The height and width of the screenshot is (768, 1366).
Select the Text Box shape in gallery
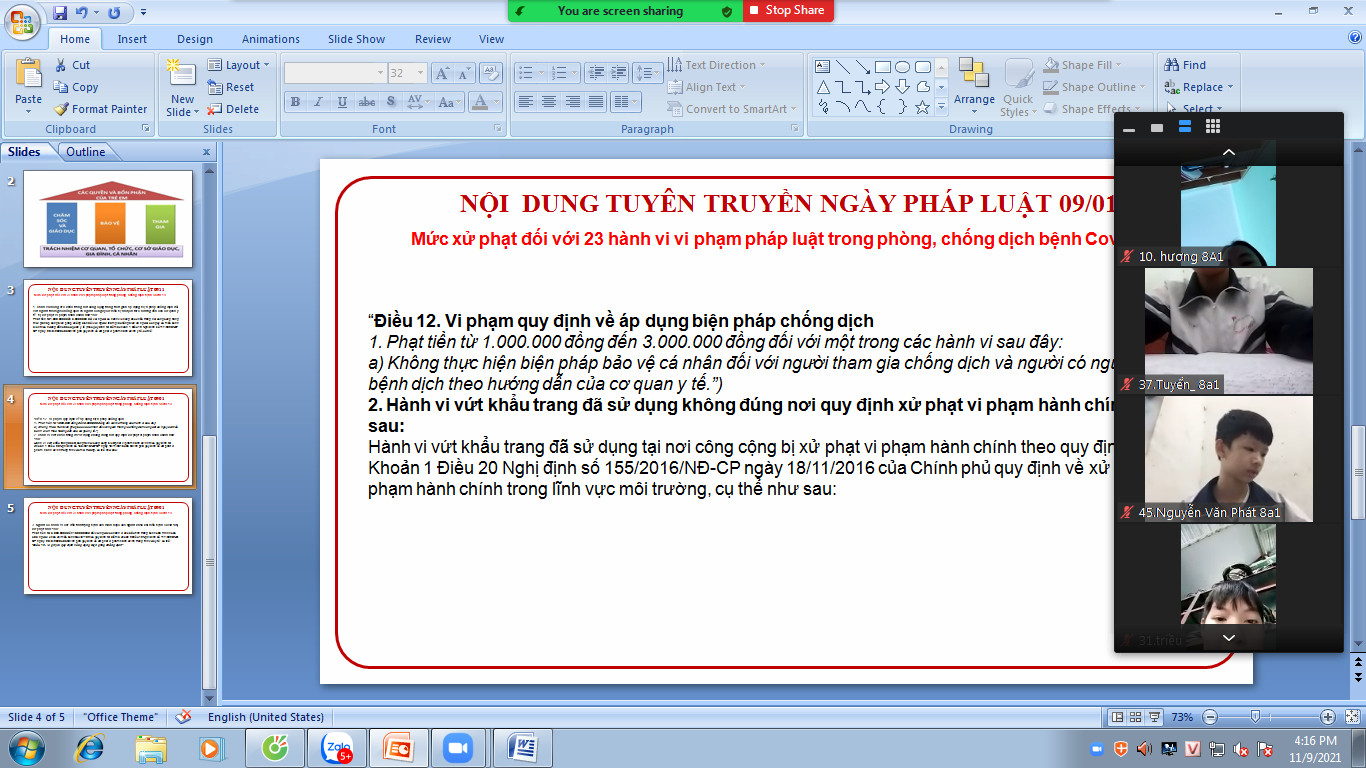tap(823, 67)
